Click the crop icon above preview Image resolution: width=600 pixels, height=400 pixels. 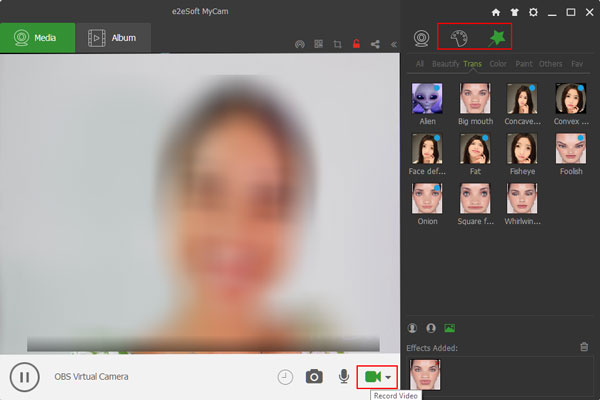pos(338,44)
